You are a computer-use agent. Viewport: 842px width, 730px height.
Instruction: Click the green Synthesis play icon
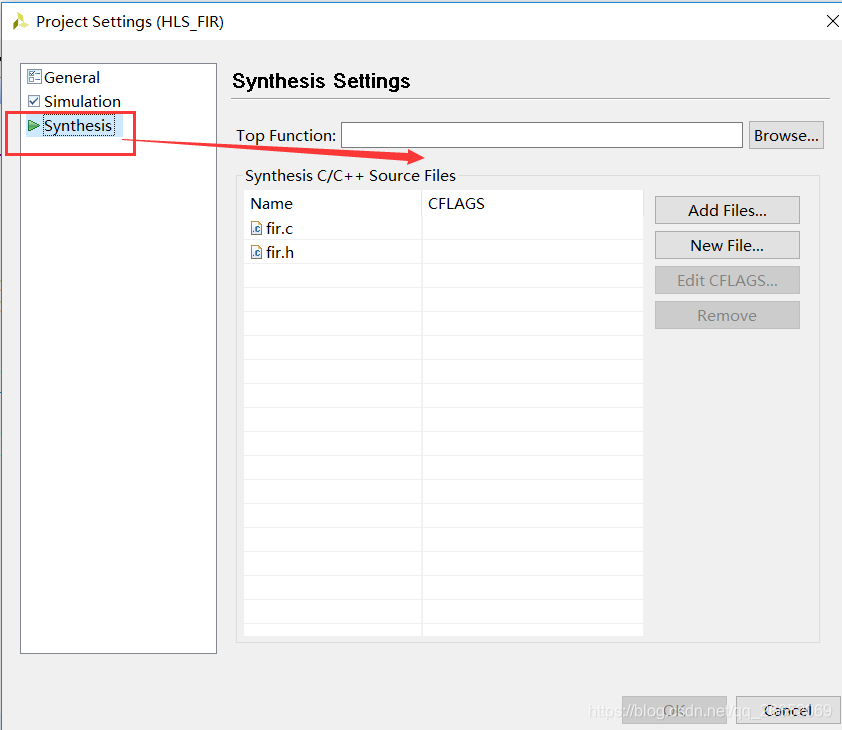pyautogui.click(x=33, y=126)
